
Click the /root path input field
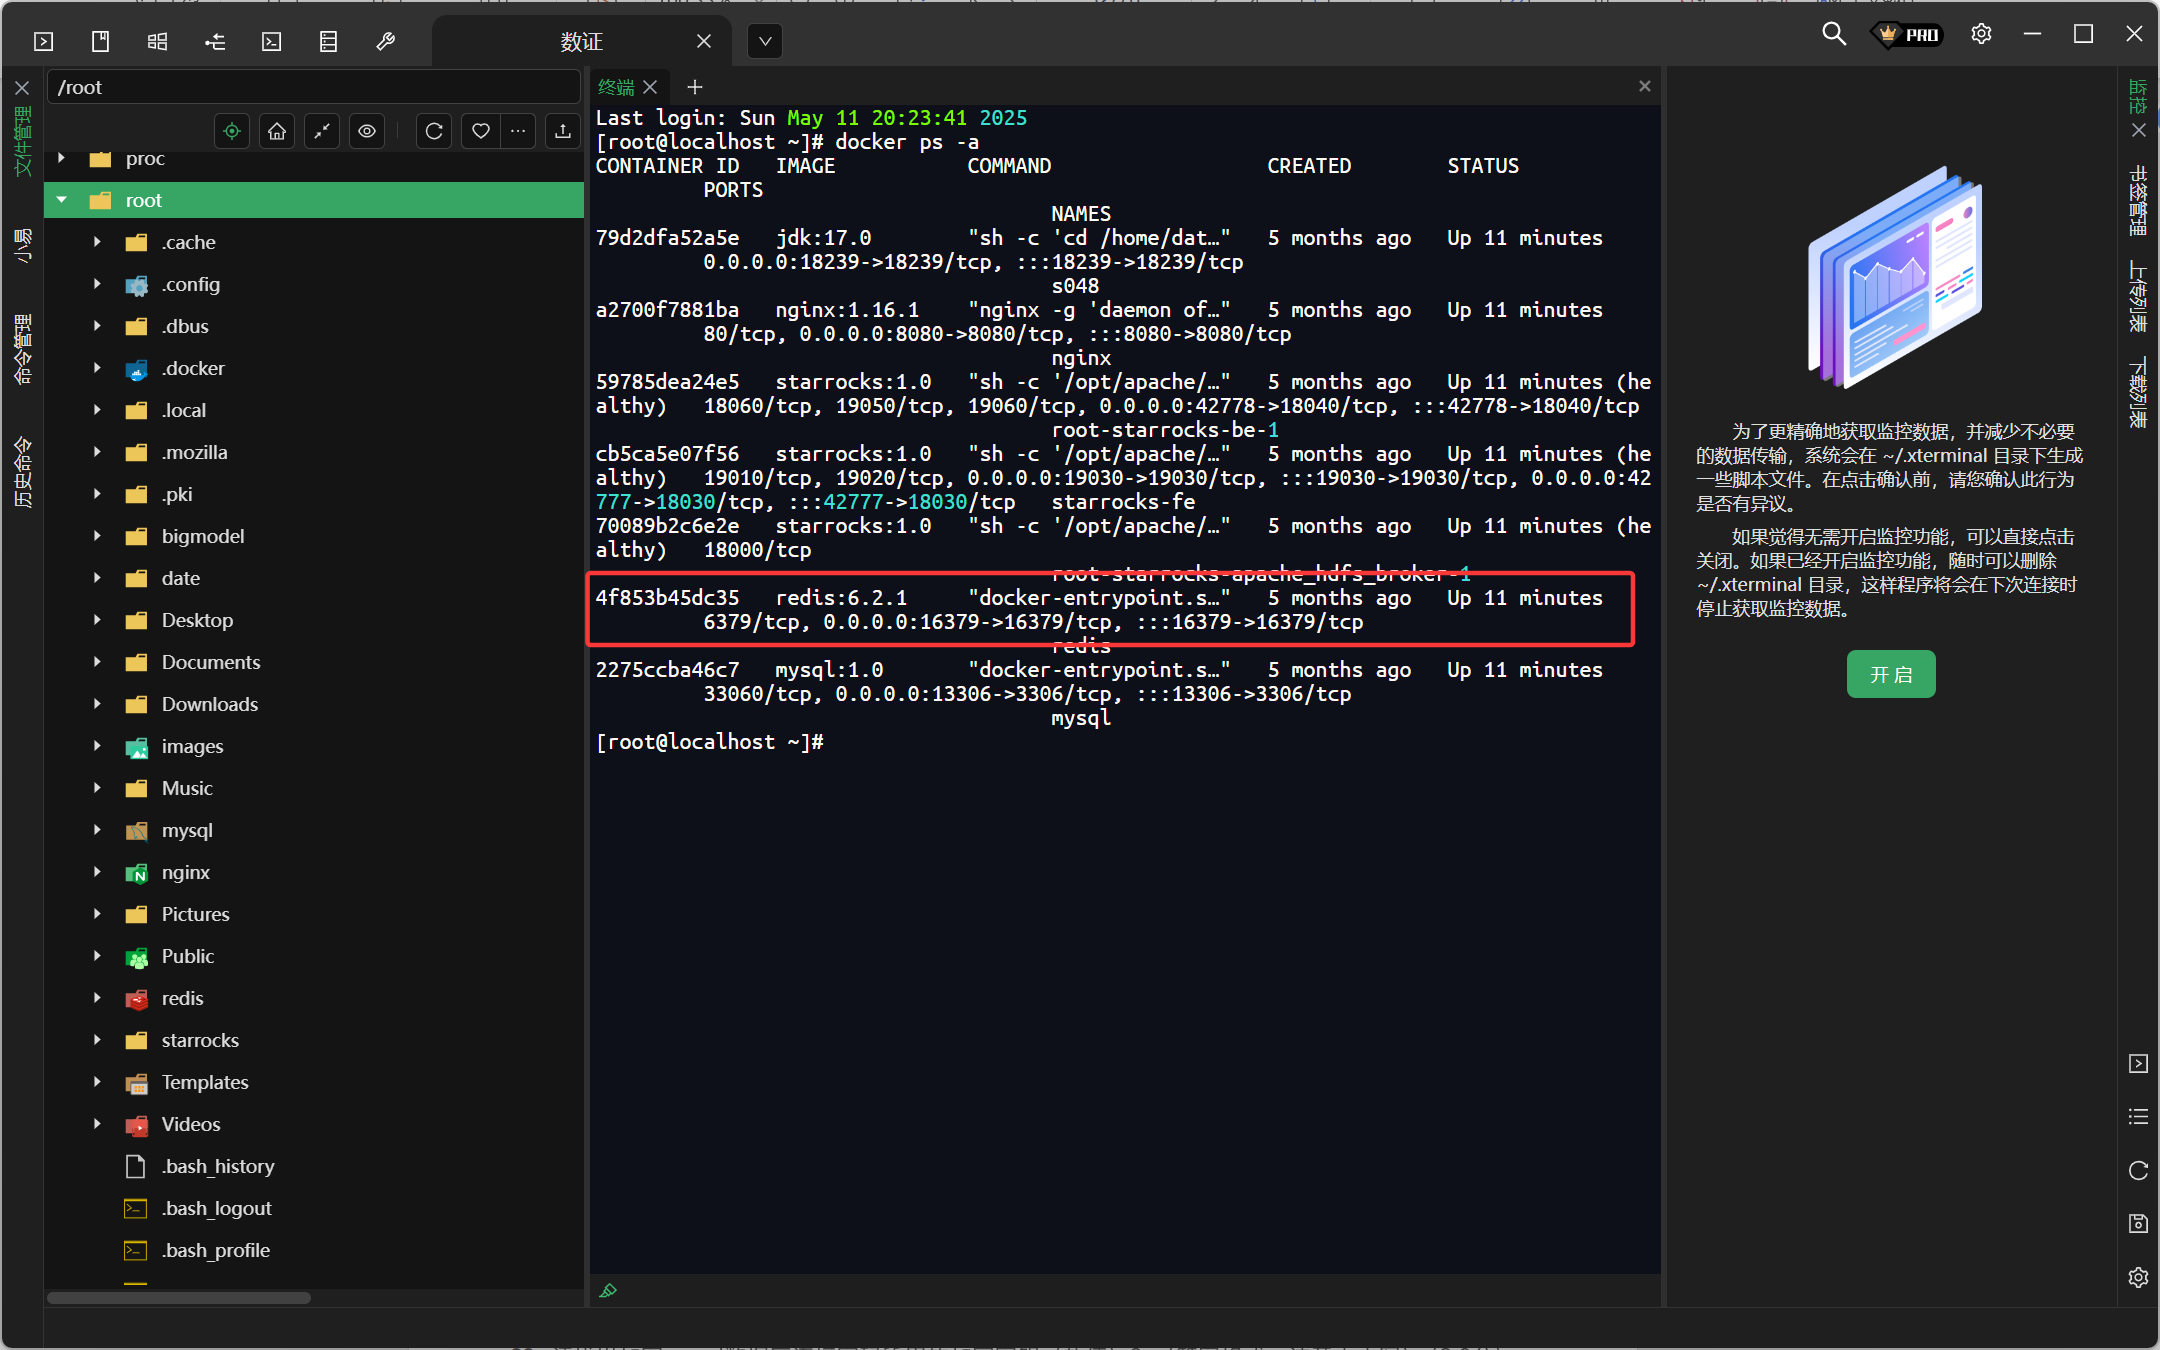point(313,87)
